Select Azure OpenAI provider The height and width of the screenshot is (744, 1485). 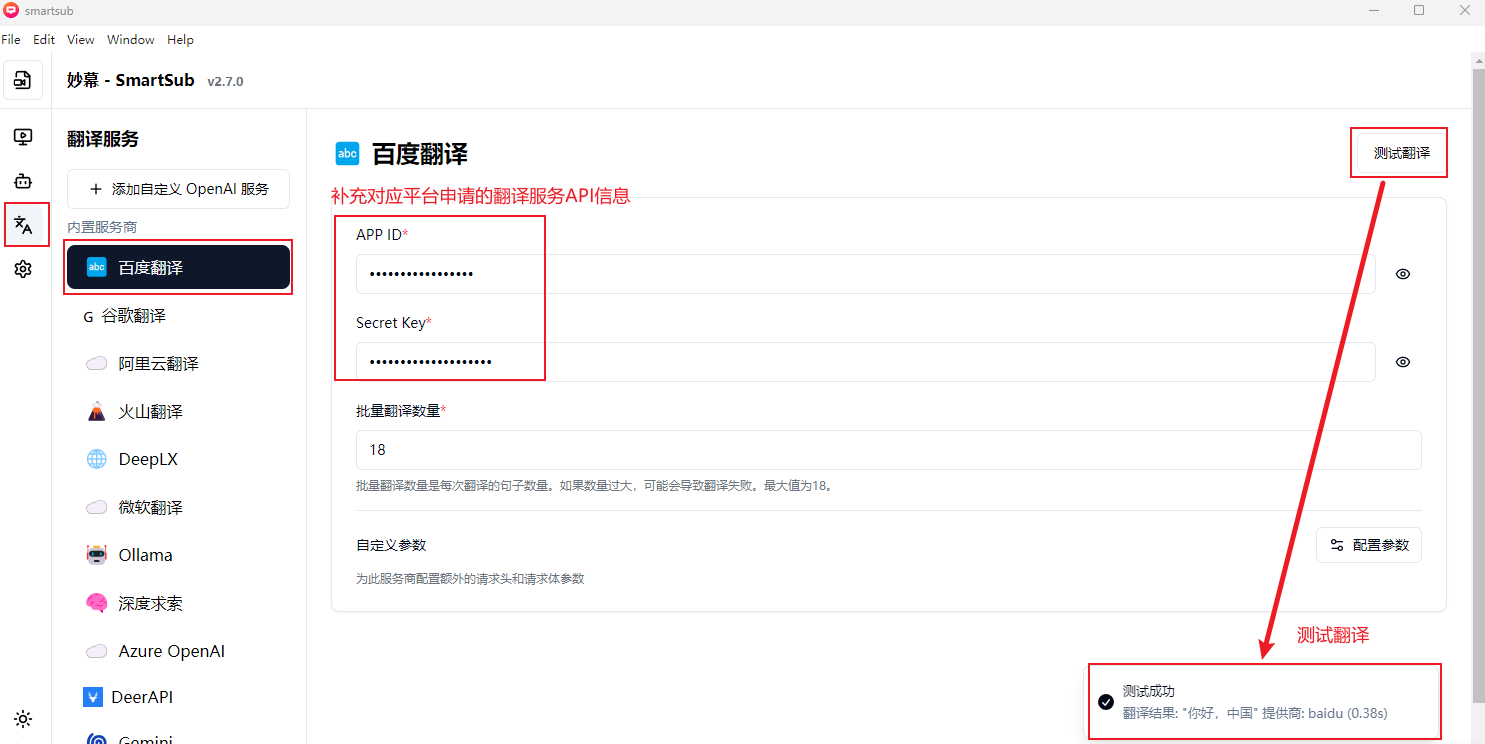point(178,651)
